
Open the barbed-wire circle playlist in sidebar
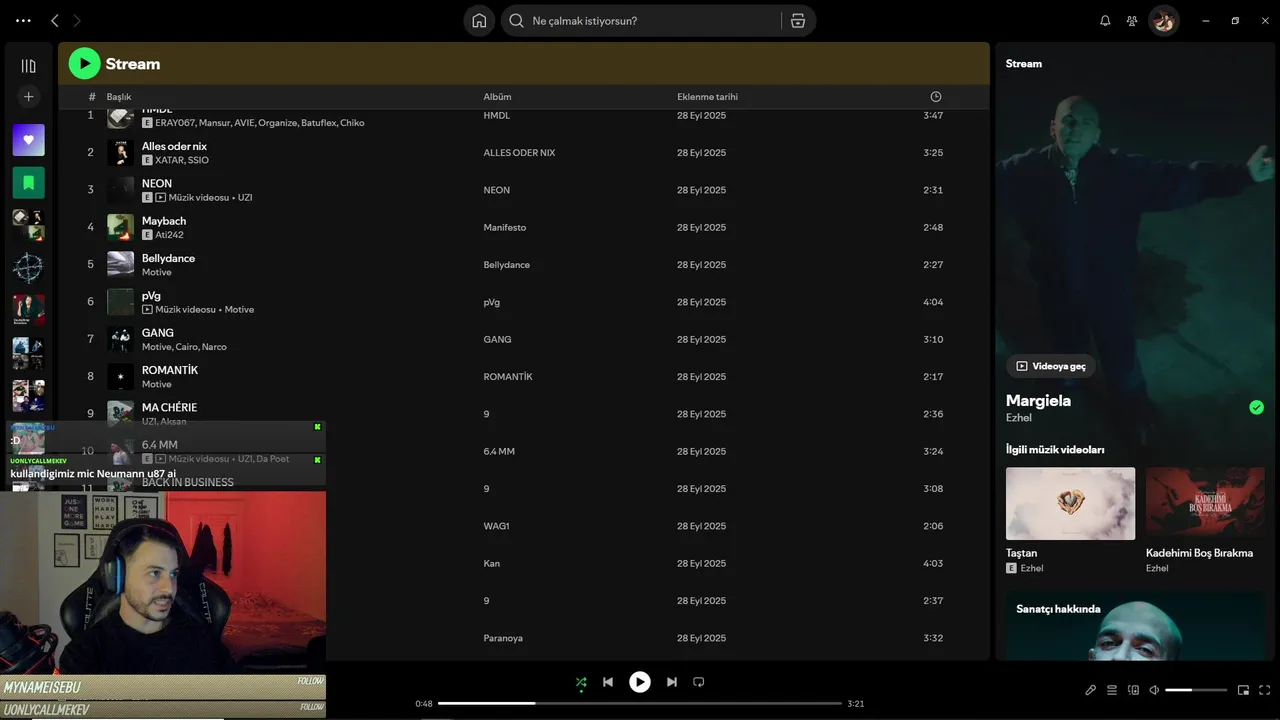(28, 268)
